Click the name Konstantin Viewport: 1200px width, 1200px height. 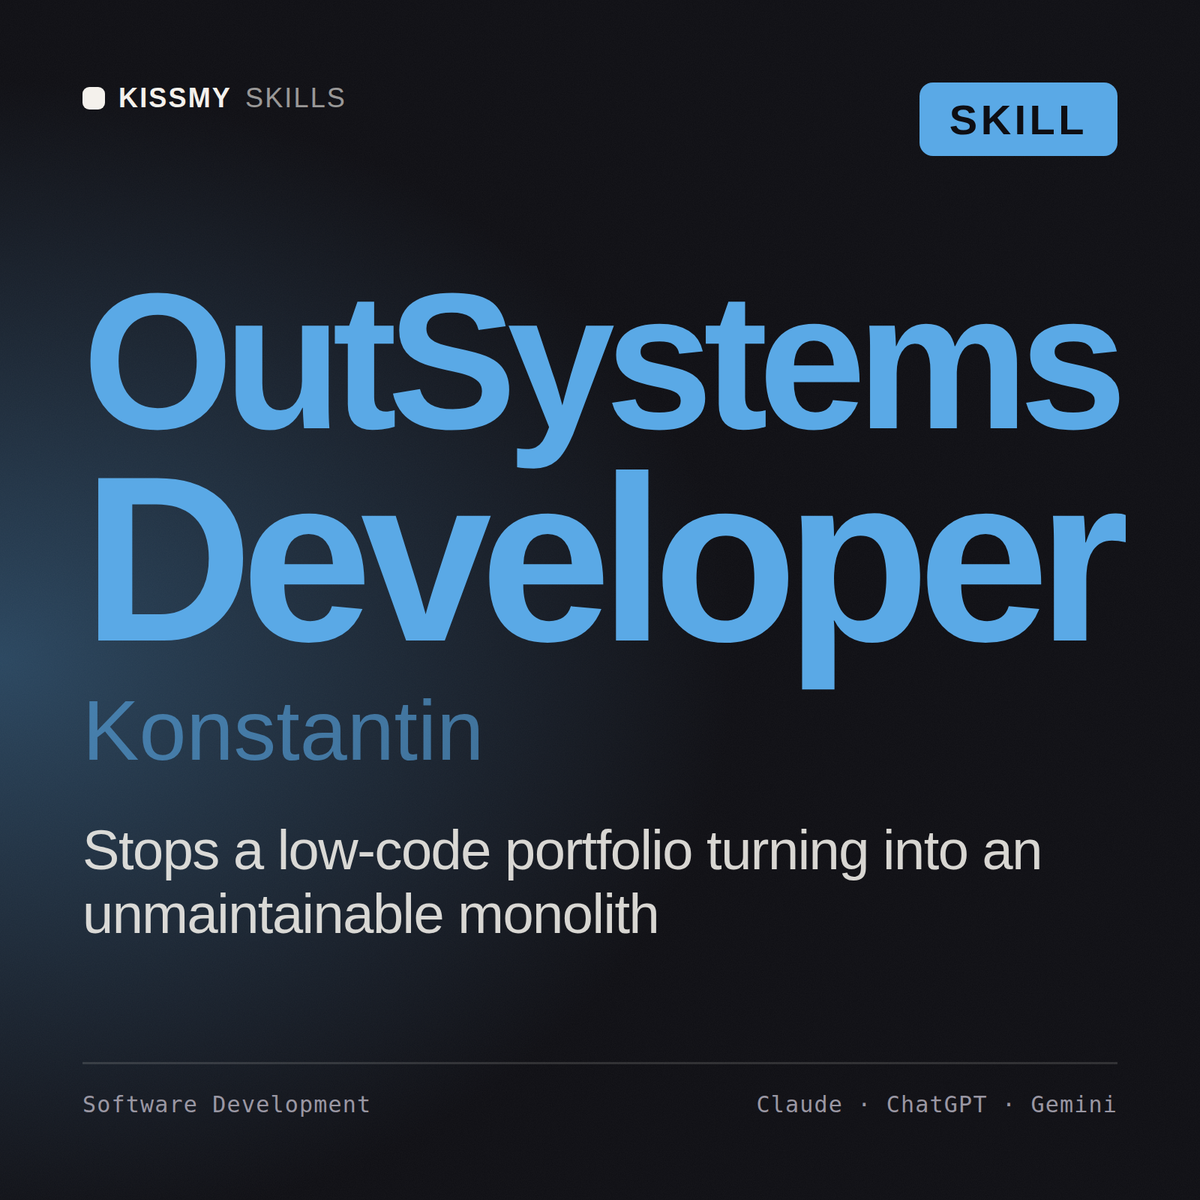click(x=283, y=731)
